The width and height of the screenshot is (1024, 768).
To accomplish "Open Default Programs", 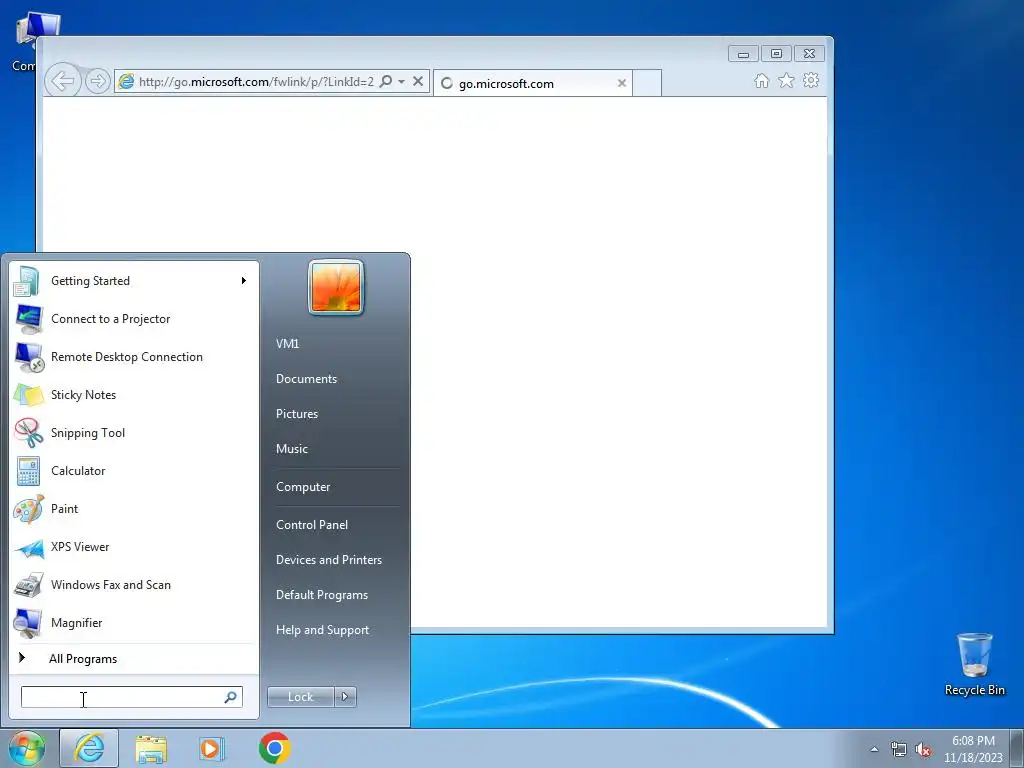I will (x=321, y=595).
